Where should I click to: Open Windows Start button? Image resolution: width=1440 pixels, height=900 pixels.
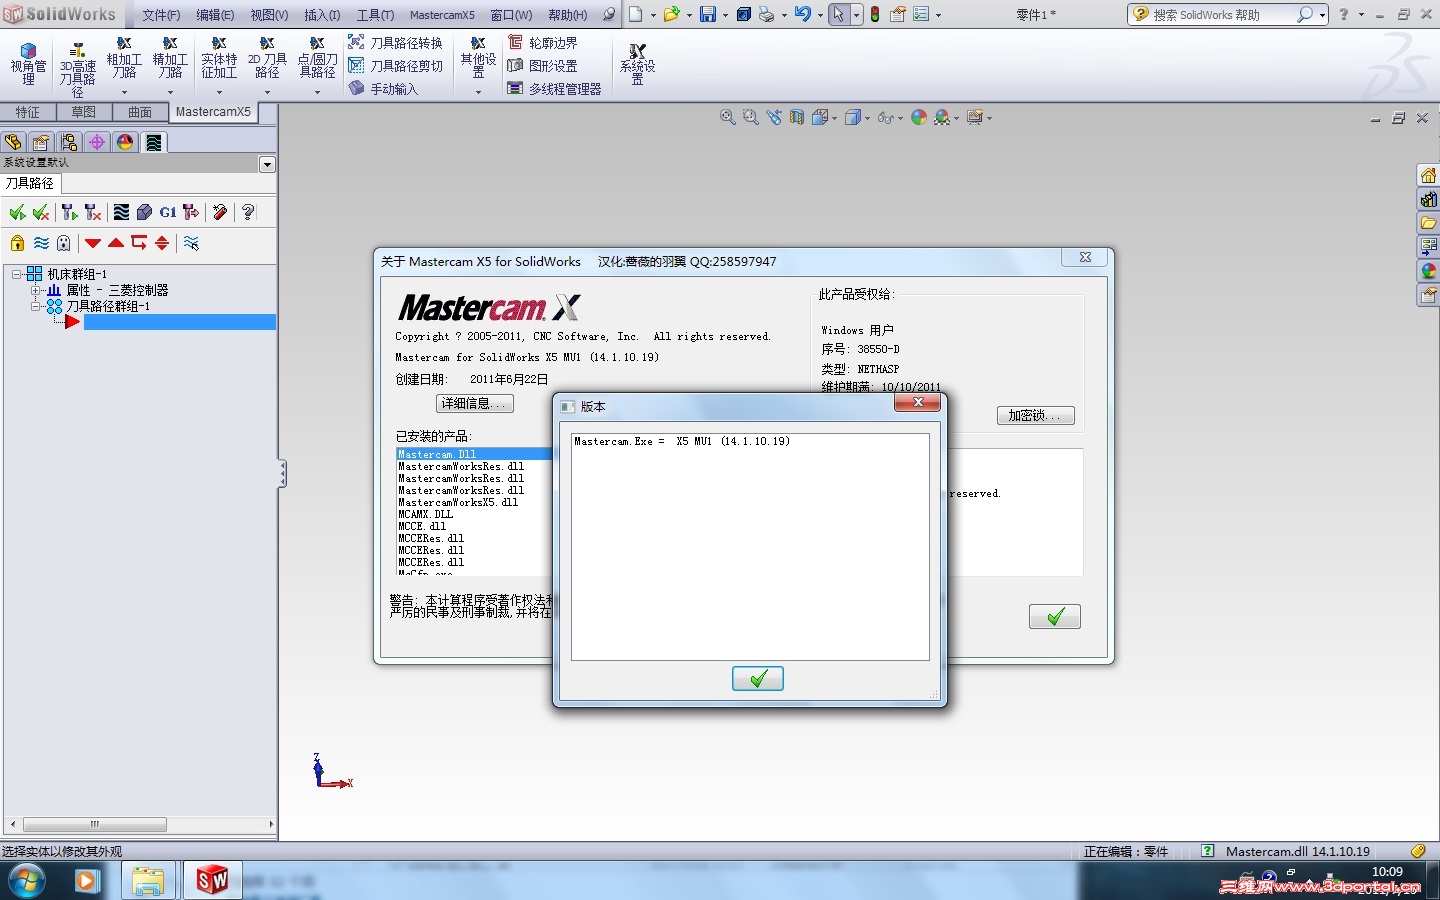point(26,881)
